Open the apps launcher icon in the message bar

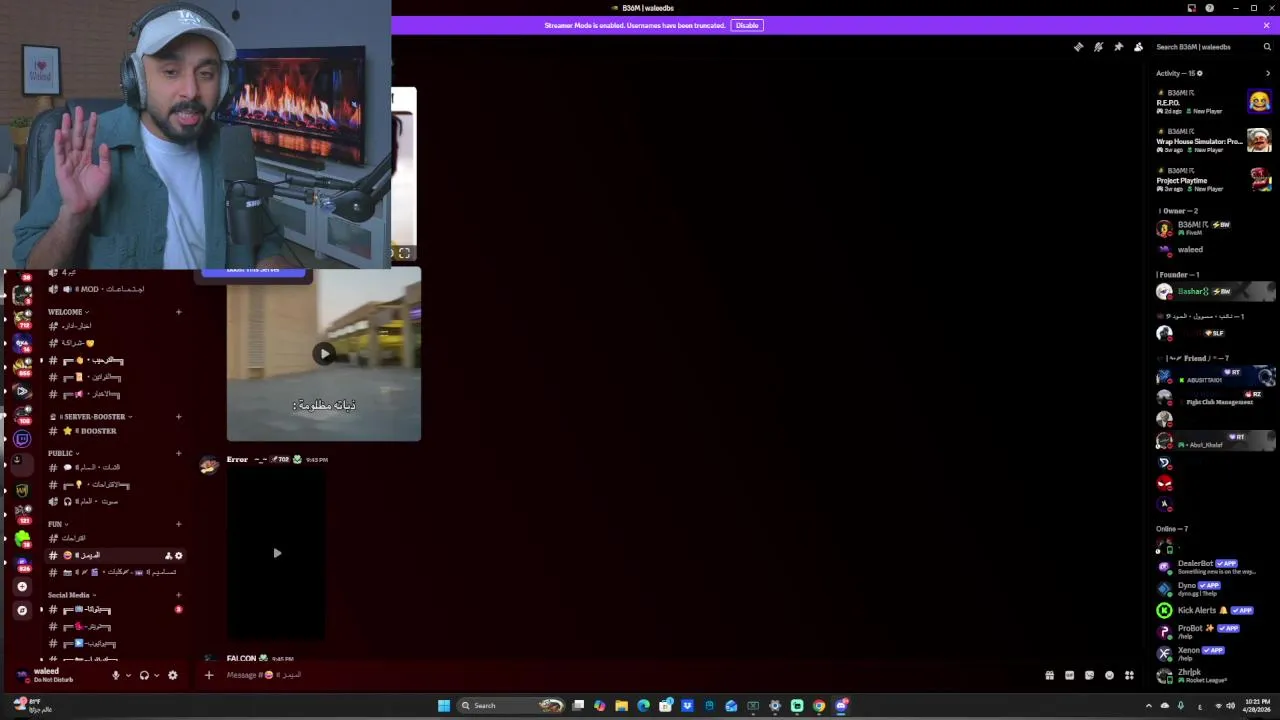1129,675
